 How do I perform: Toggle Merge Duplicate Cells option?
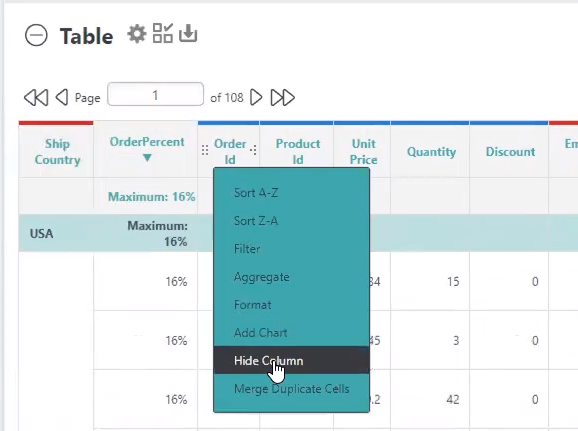point(292,389)
